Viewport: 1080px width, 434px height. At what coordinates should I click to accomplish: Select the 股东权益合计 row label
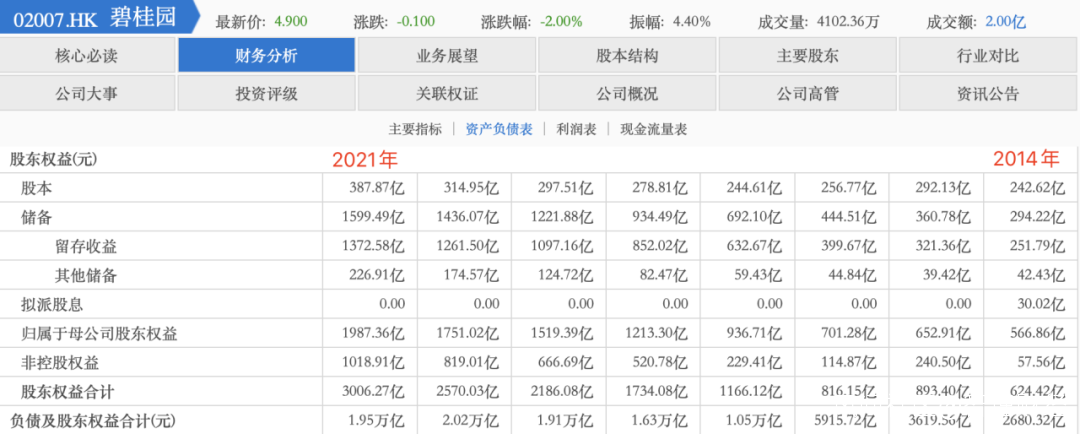(x=68, y=392)
